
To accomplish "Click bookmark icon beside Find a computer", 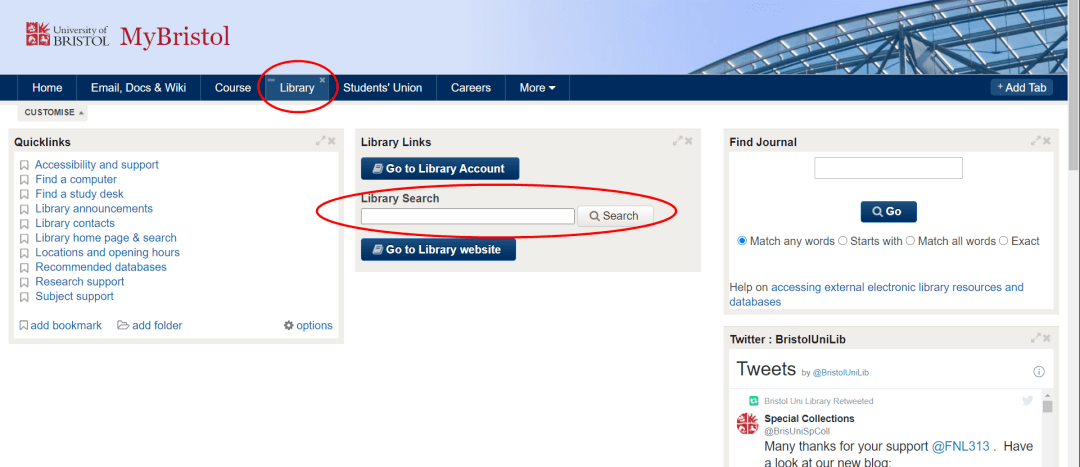I will 24,180.
